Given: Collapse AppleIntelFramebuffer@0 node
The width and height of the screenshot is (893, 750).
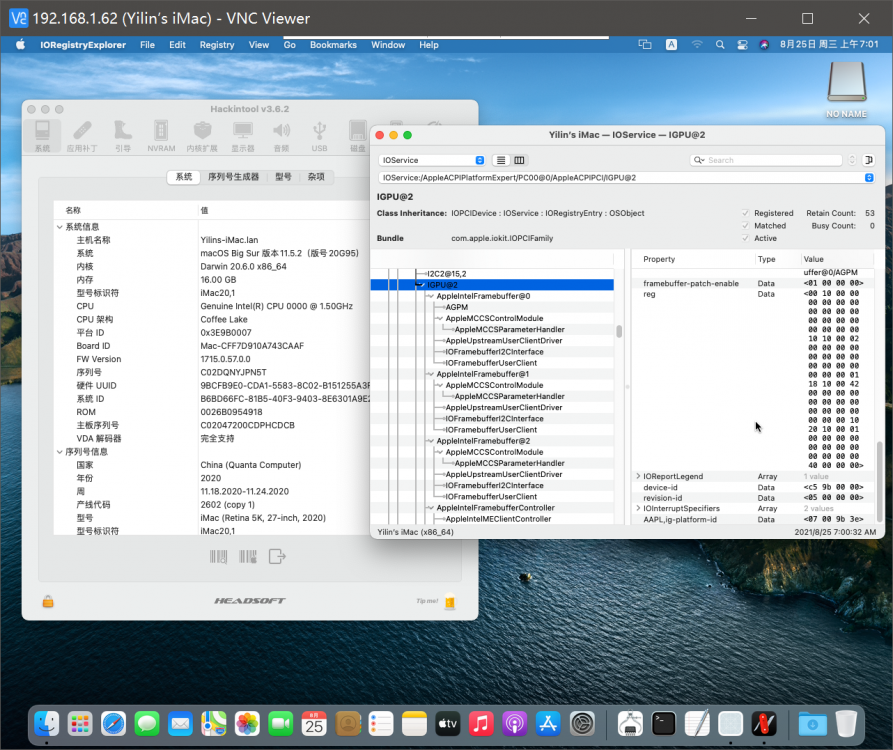Looking at the screenshot, I should [x=431, y=296].
